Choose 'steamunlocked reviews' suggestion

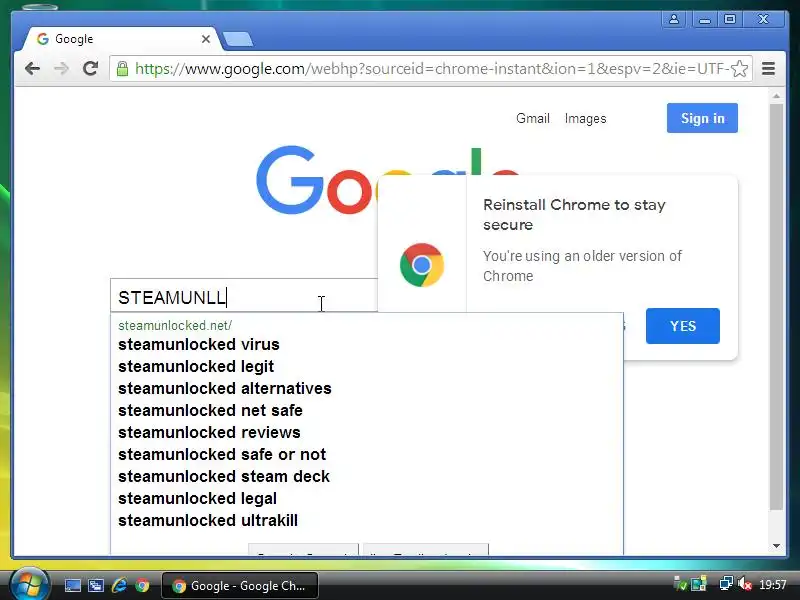[209, 432]
